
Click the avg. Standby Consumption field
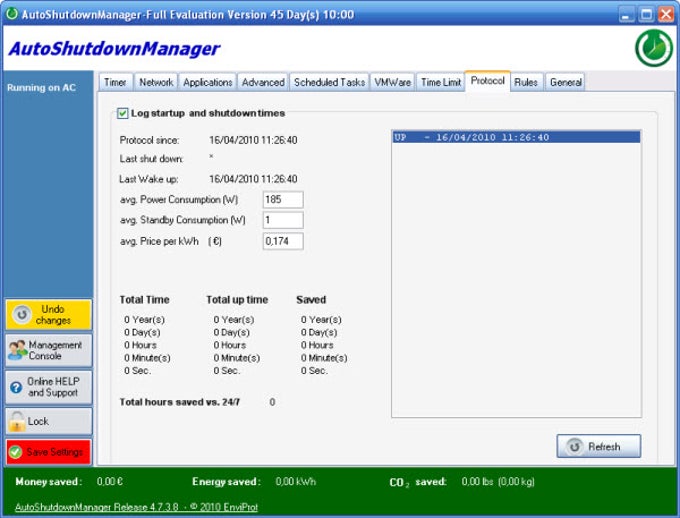283,220
